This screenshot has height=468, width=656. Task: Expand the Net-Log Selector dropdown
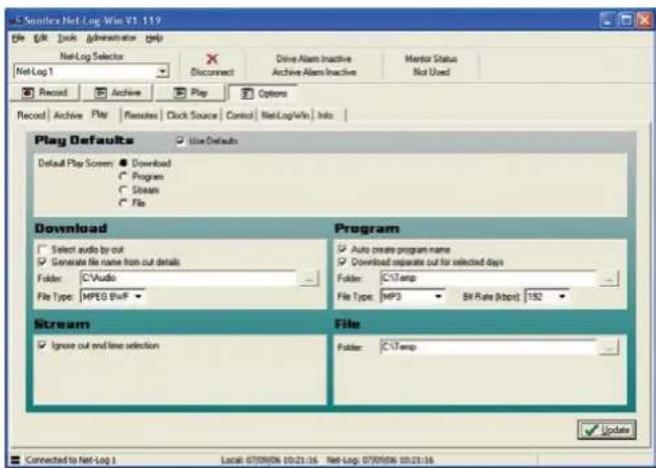coord(162,72)
